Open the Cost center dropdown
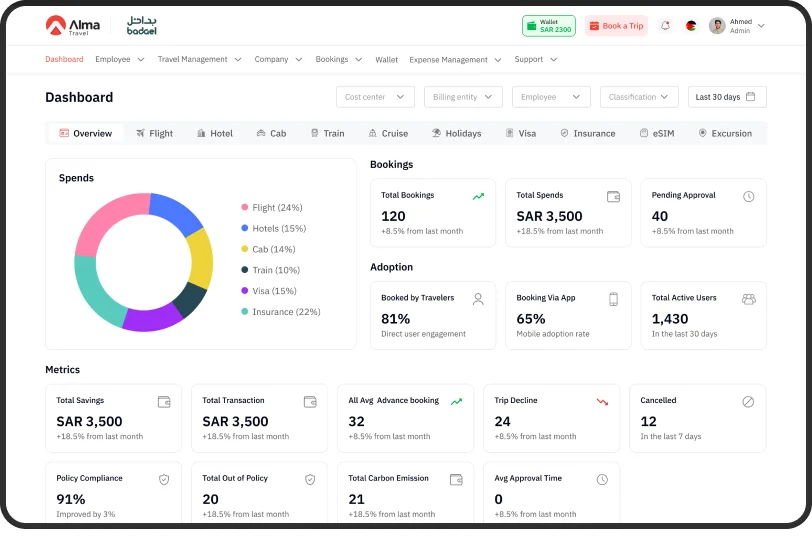The image size is (812, 543). 375,97
